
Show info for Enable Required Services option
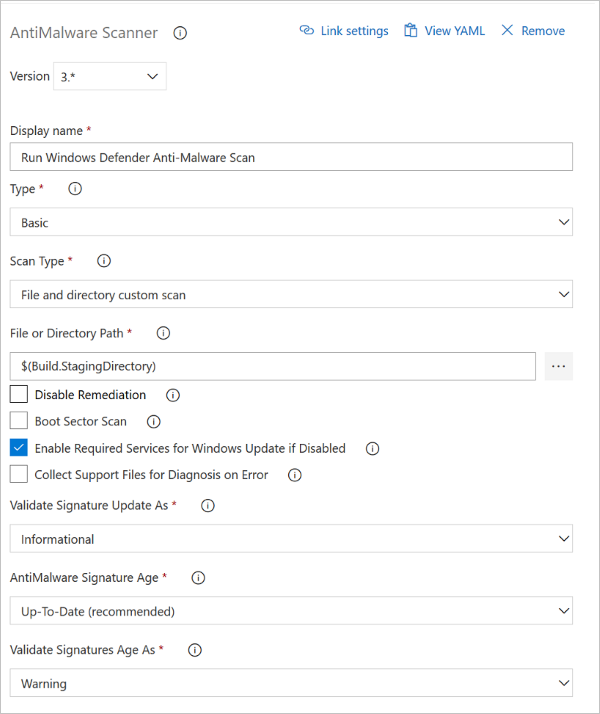tap(372, 449)
